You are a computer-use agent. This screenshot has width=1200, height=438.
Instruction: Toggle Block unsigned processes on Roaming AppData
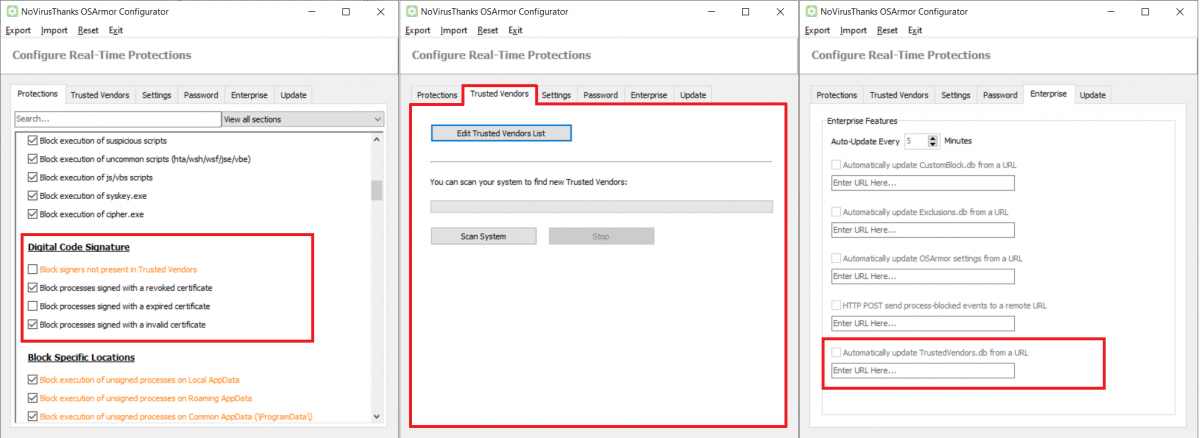tap(33, 398)
